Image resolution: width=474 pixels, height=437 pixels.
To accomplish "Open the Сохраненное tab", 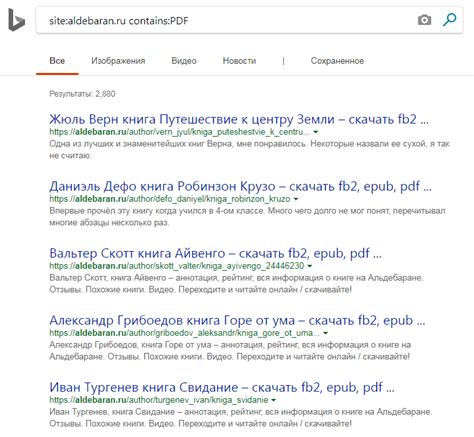I will pos(337,61).
